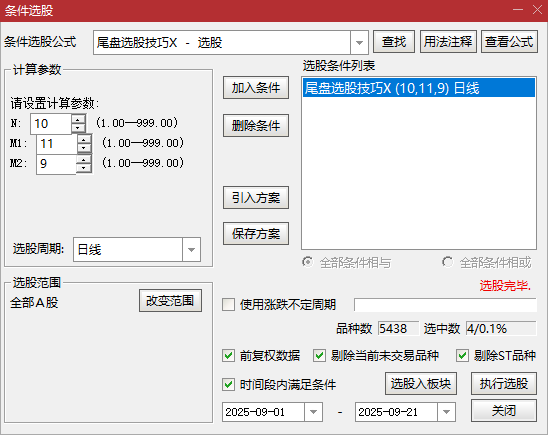Viewport: 548px width, 435px height.
Task: Select 全部条件相与 radio button
Action: pos(308,262)
